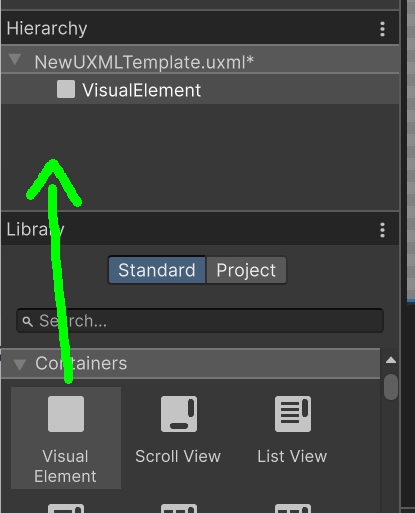
Task: Click the partially visible icon below List View
Action: pyautogui.click(x=293, y=508)
